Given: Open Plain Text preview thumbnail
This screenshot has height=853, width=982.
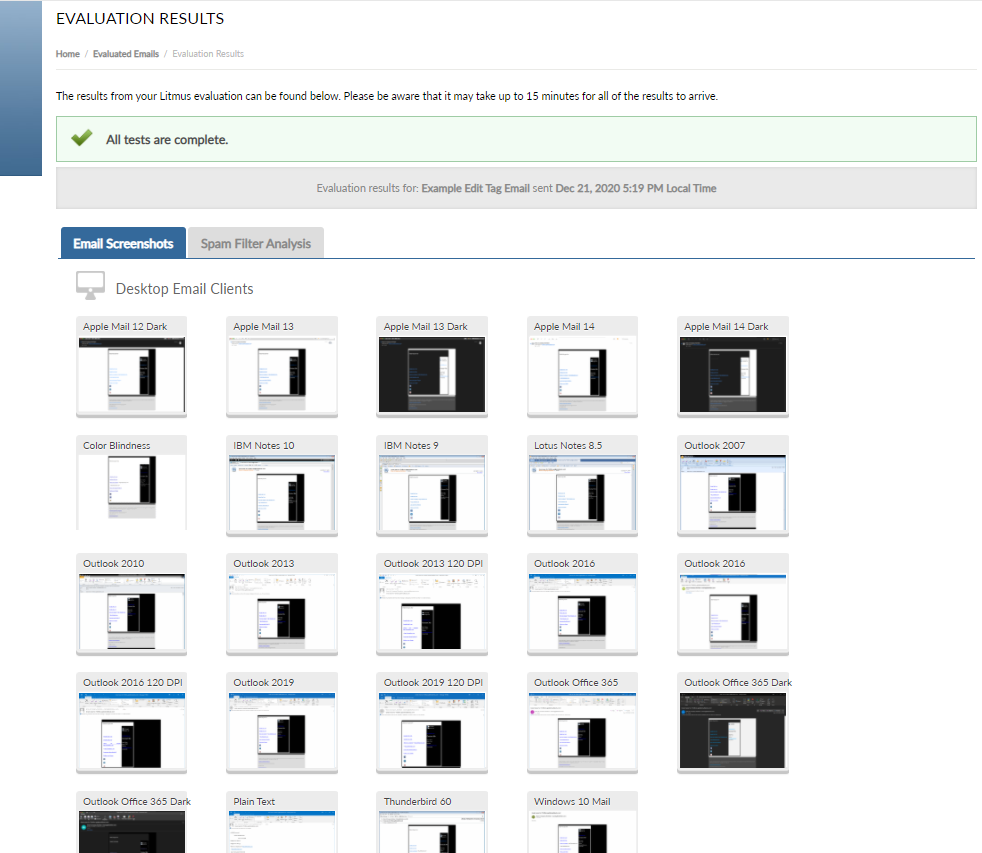Looking at the screenshot, I should (282, 832).
